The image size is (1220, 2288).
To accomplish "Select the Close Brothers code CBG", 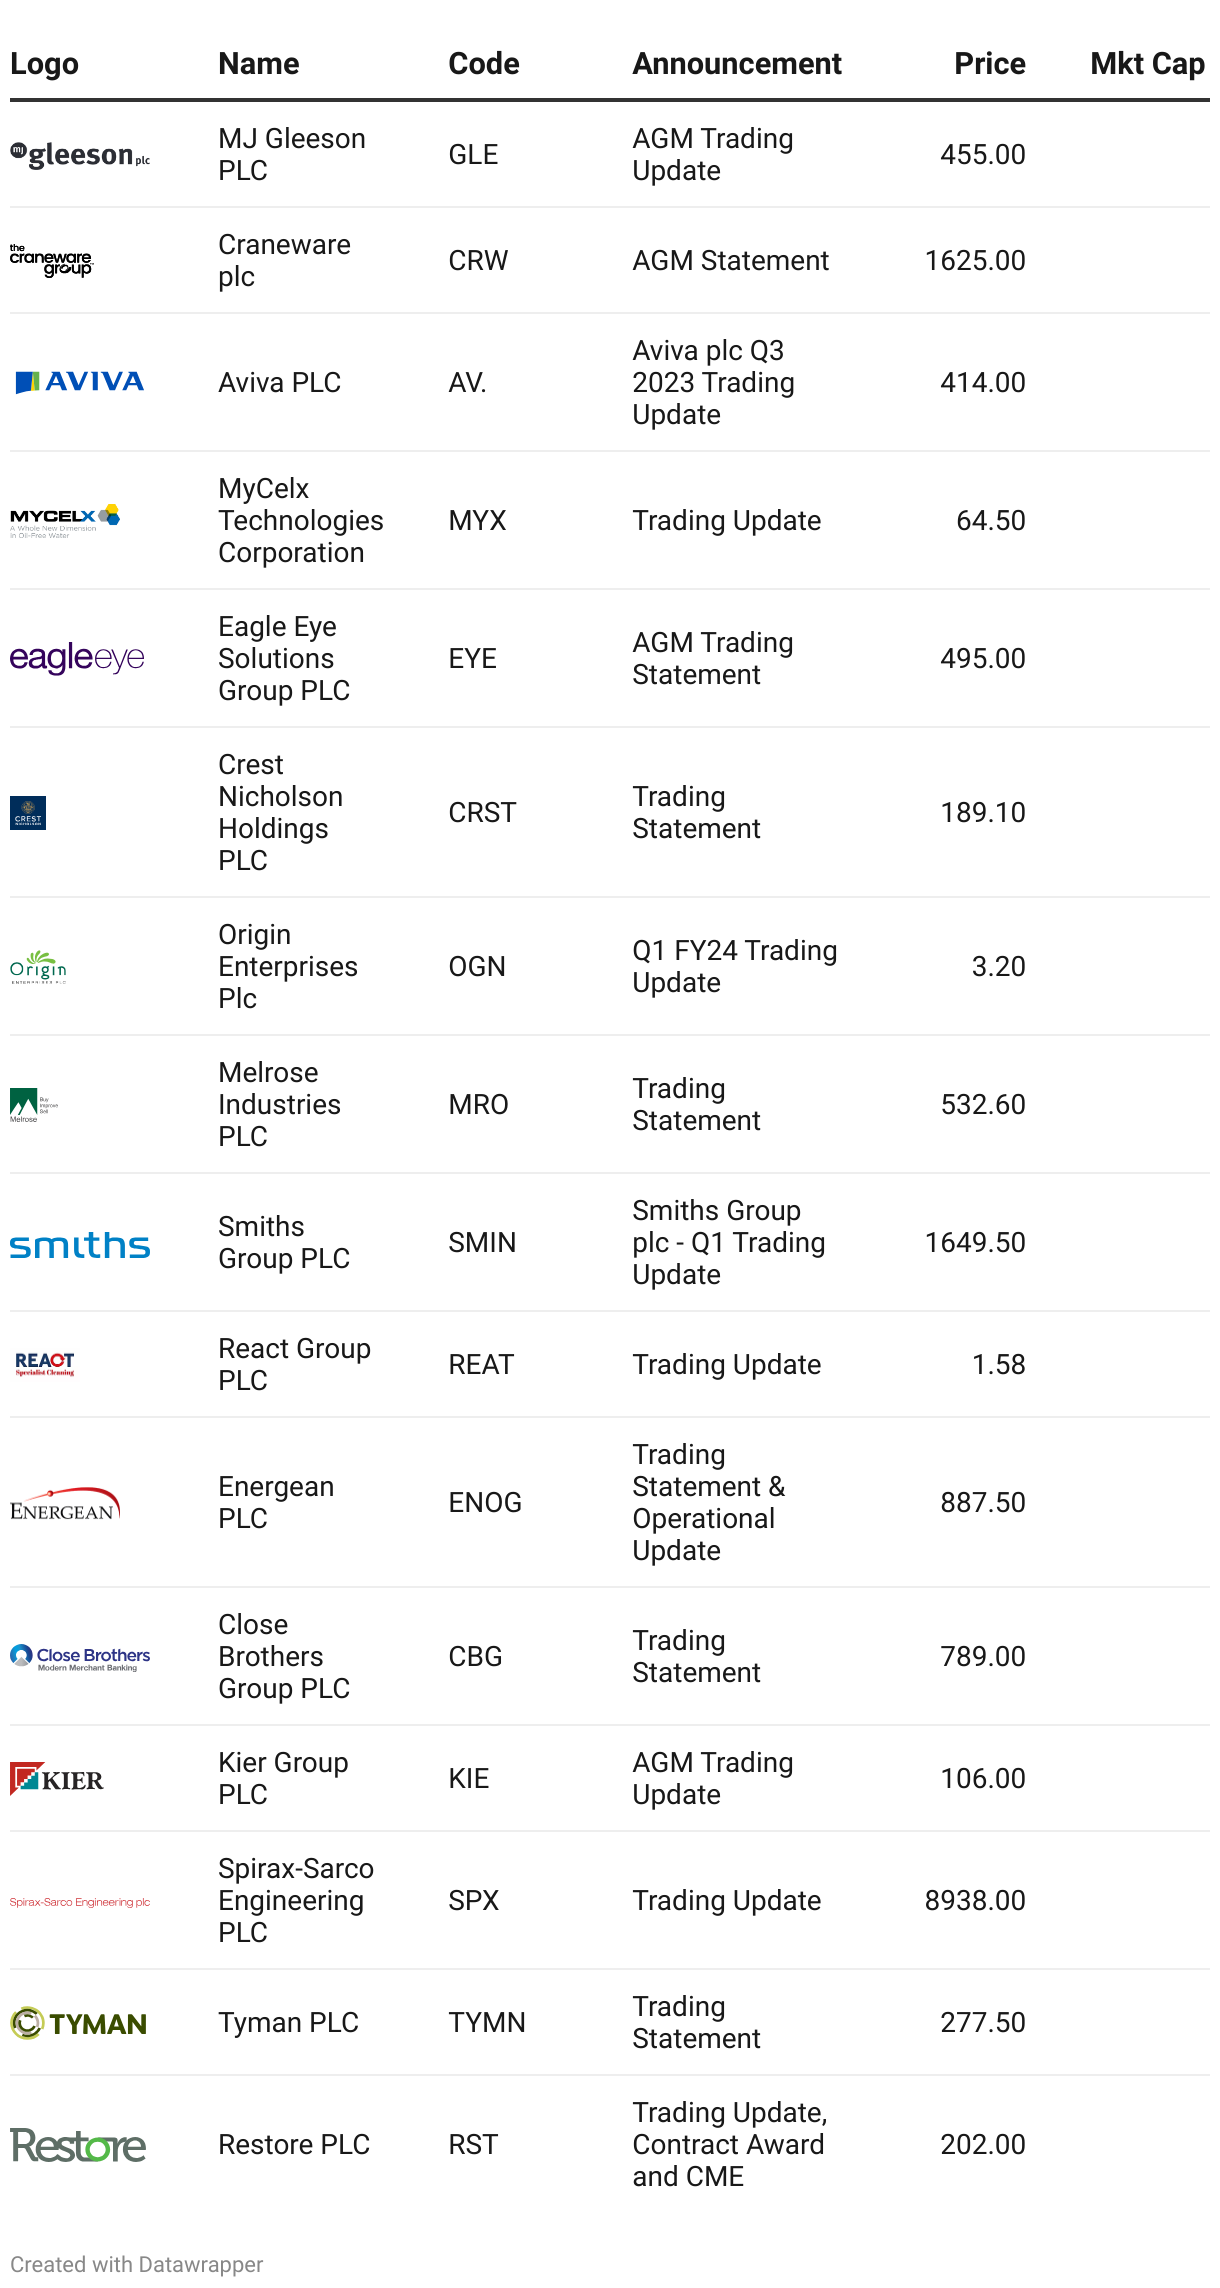I will [x=475, y=1656].
